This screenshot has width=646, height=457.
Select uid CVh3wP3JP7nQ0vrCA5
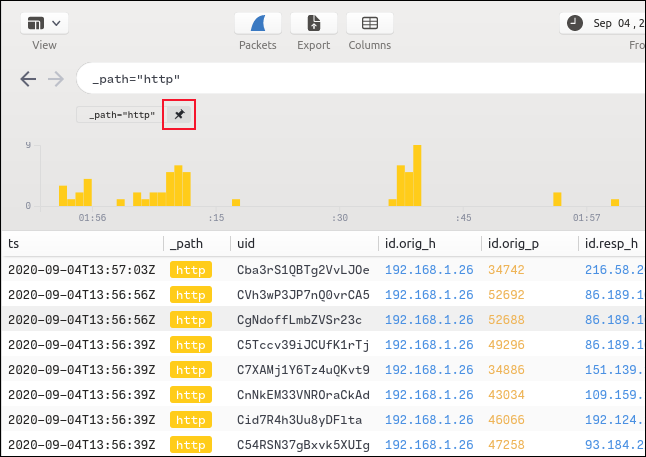pos(303,295)
